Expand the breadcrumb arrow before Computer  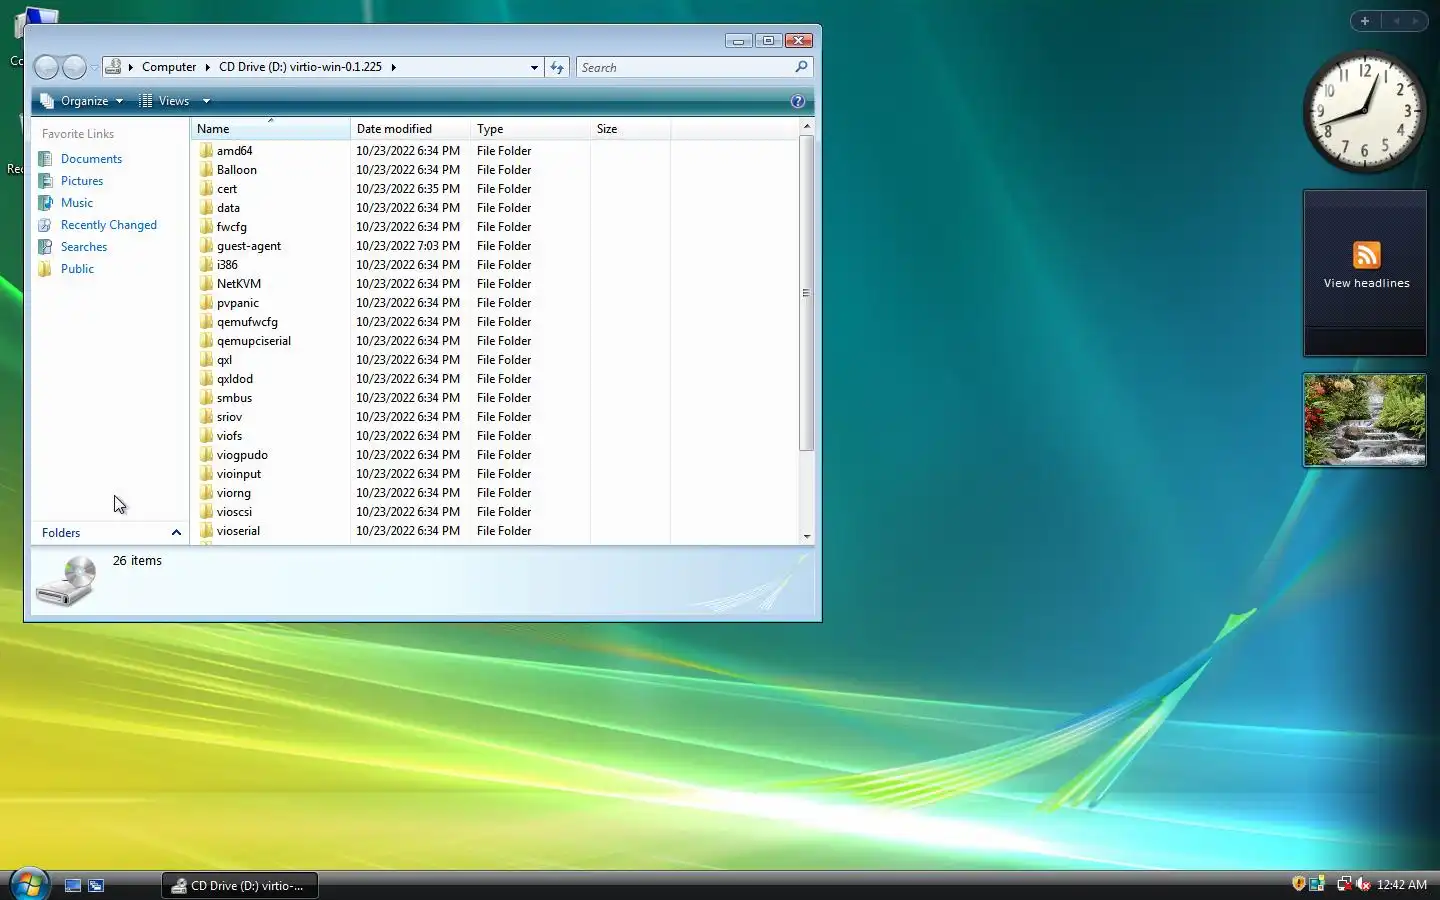pos(131,67)
